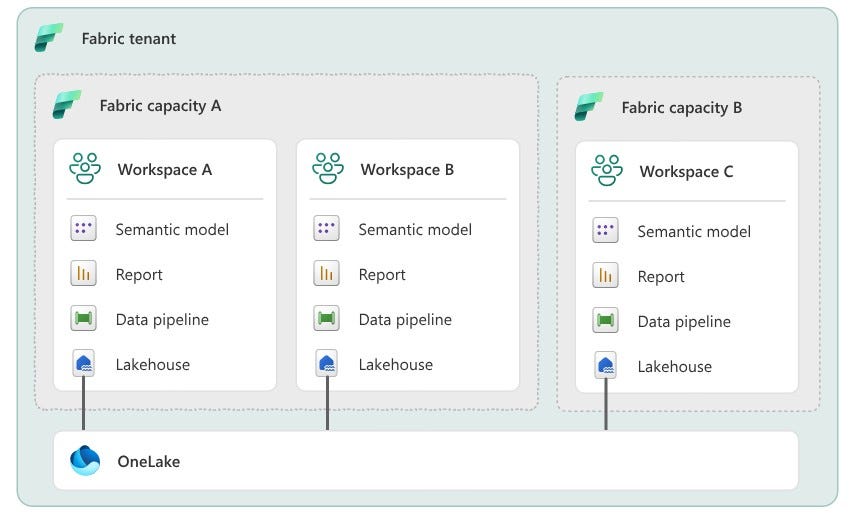Click the Workspace B people icon
The image size is (861, 515).
tap(328, 169)
